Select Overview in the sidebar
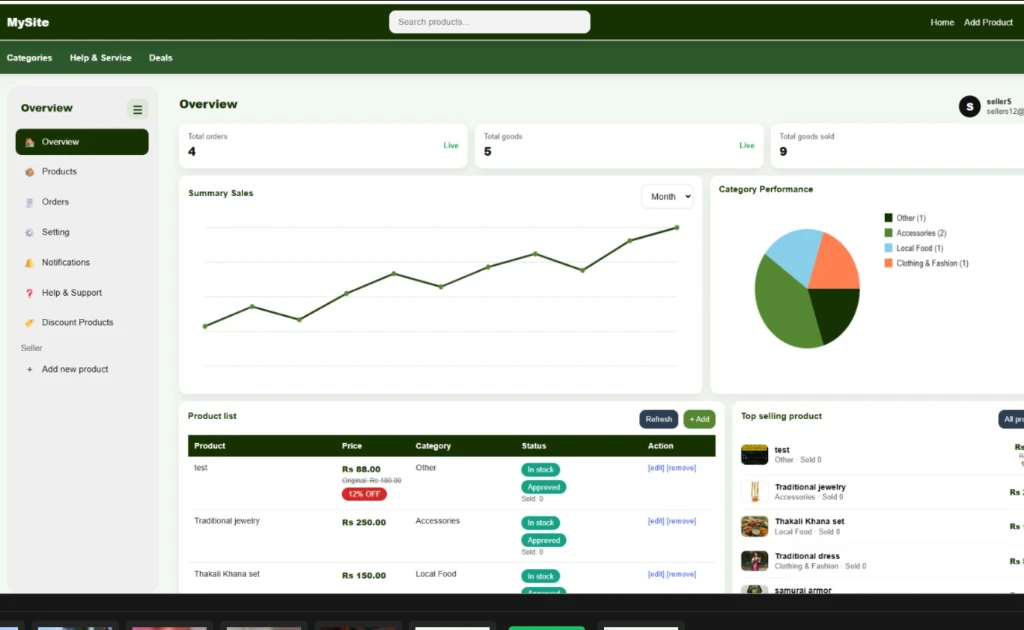Image resolution: width=1024 pixels, height=630 pixels. (x=82, y=142)
